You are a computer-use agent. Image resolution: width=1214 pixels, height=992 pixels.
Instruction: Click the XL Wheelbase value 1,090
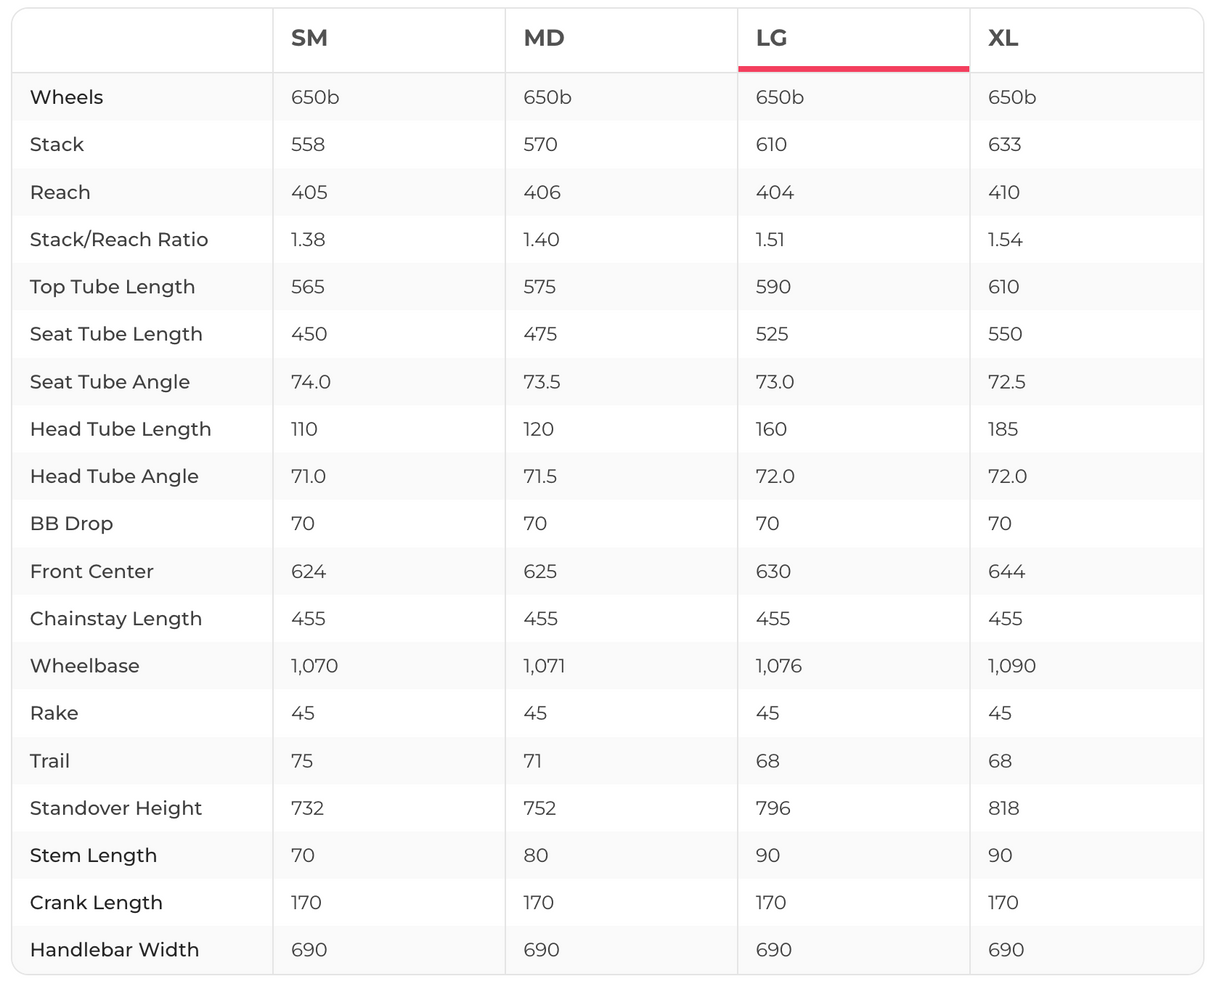tap(1012, 666)
